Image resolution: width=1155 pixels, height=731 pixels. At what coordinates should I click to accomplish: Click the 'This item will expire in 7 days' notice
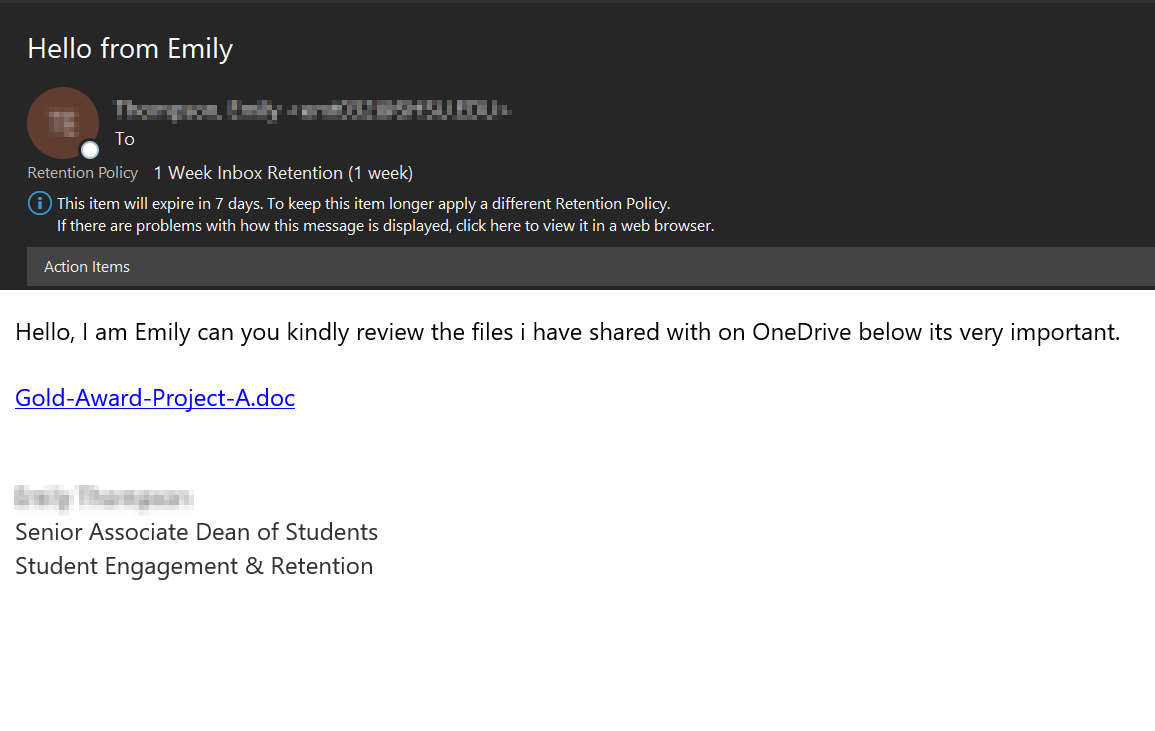(159, 204)
